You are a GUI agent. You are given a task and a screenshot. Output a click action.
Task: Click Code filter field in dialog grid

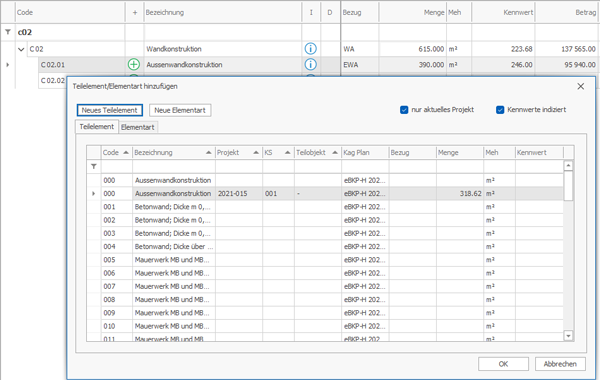(x=117, y=166)
